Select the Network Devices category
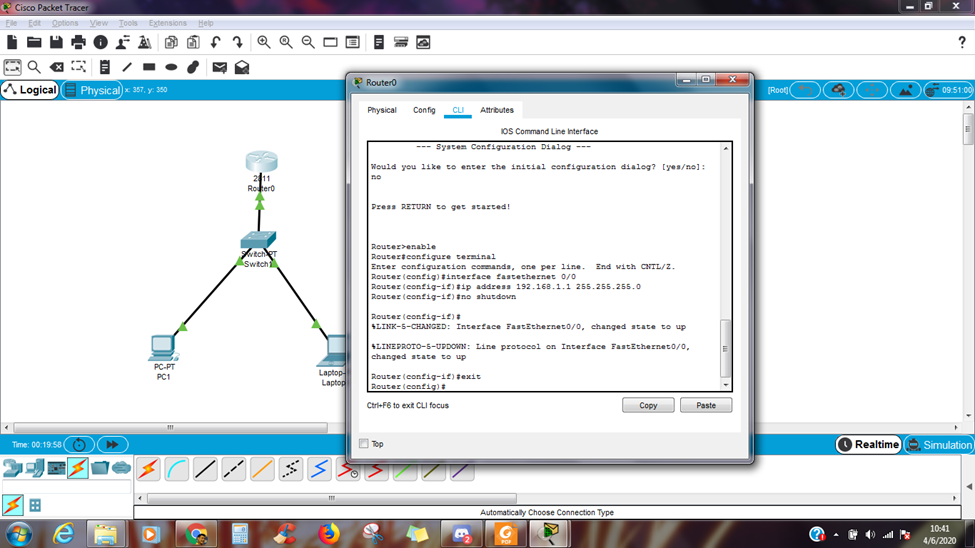Image resolution: width=975 pixels, height=548 pixels. [x=12, y=468]
